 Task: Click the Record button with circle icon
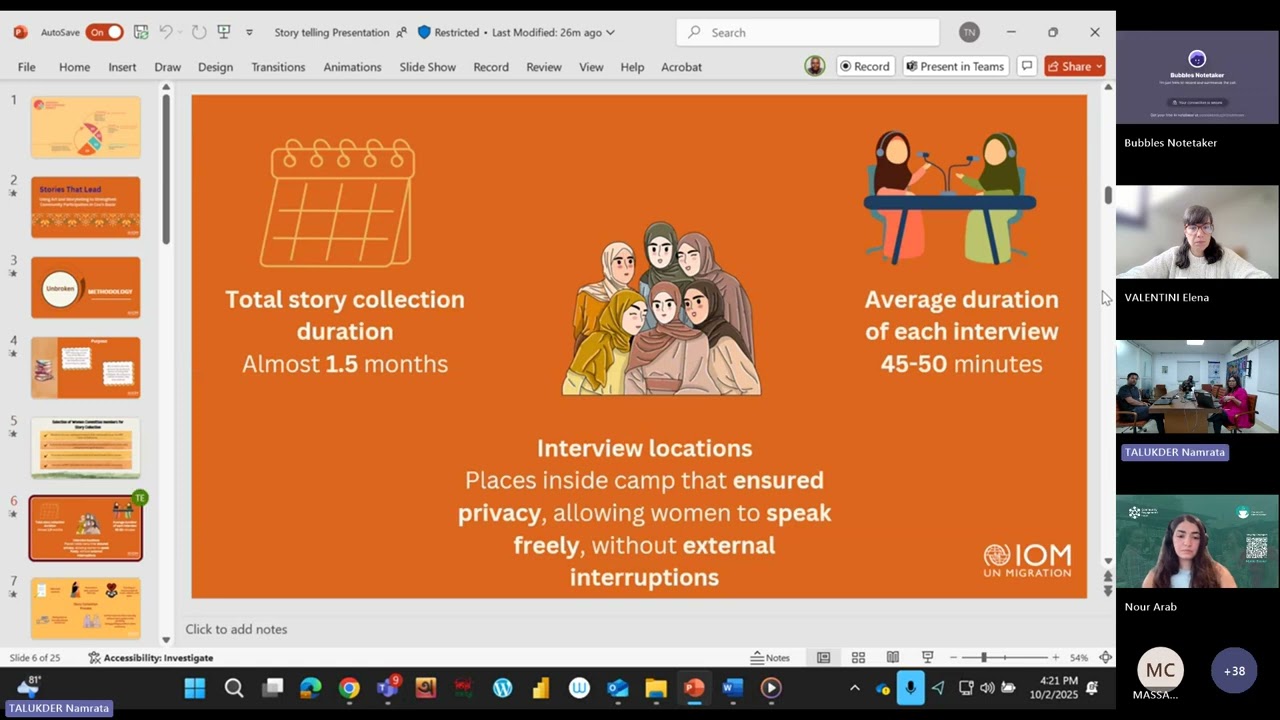[x=865, y=66]
